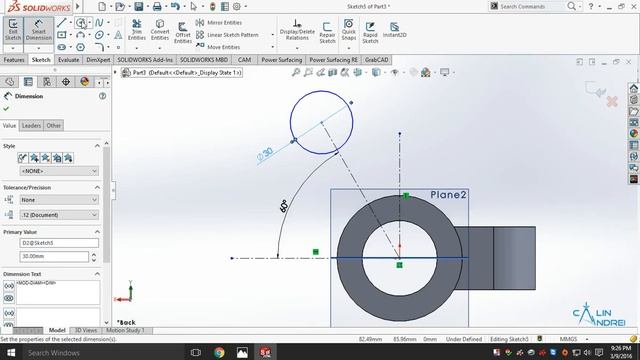Click the Print icon
Screen dimensions: 640x360
tap(157, 6)
